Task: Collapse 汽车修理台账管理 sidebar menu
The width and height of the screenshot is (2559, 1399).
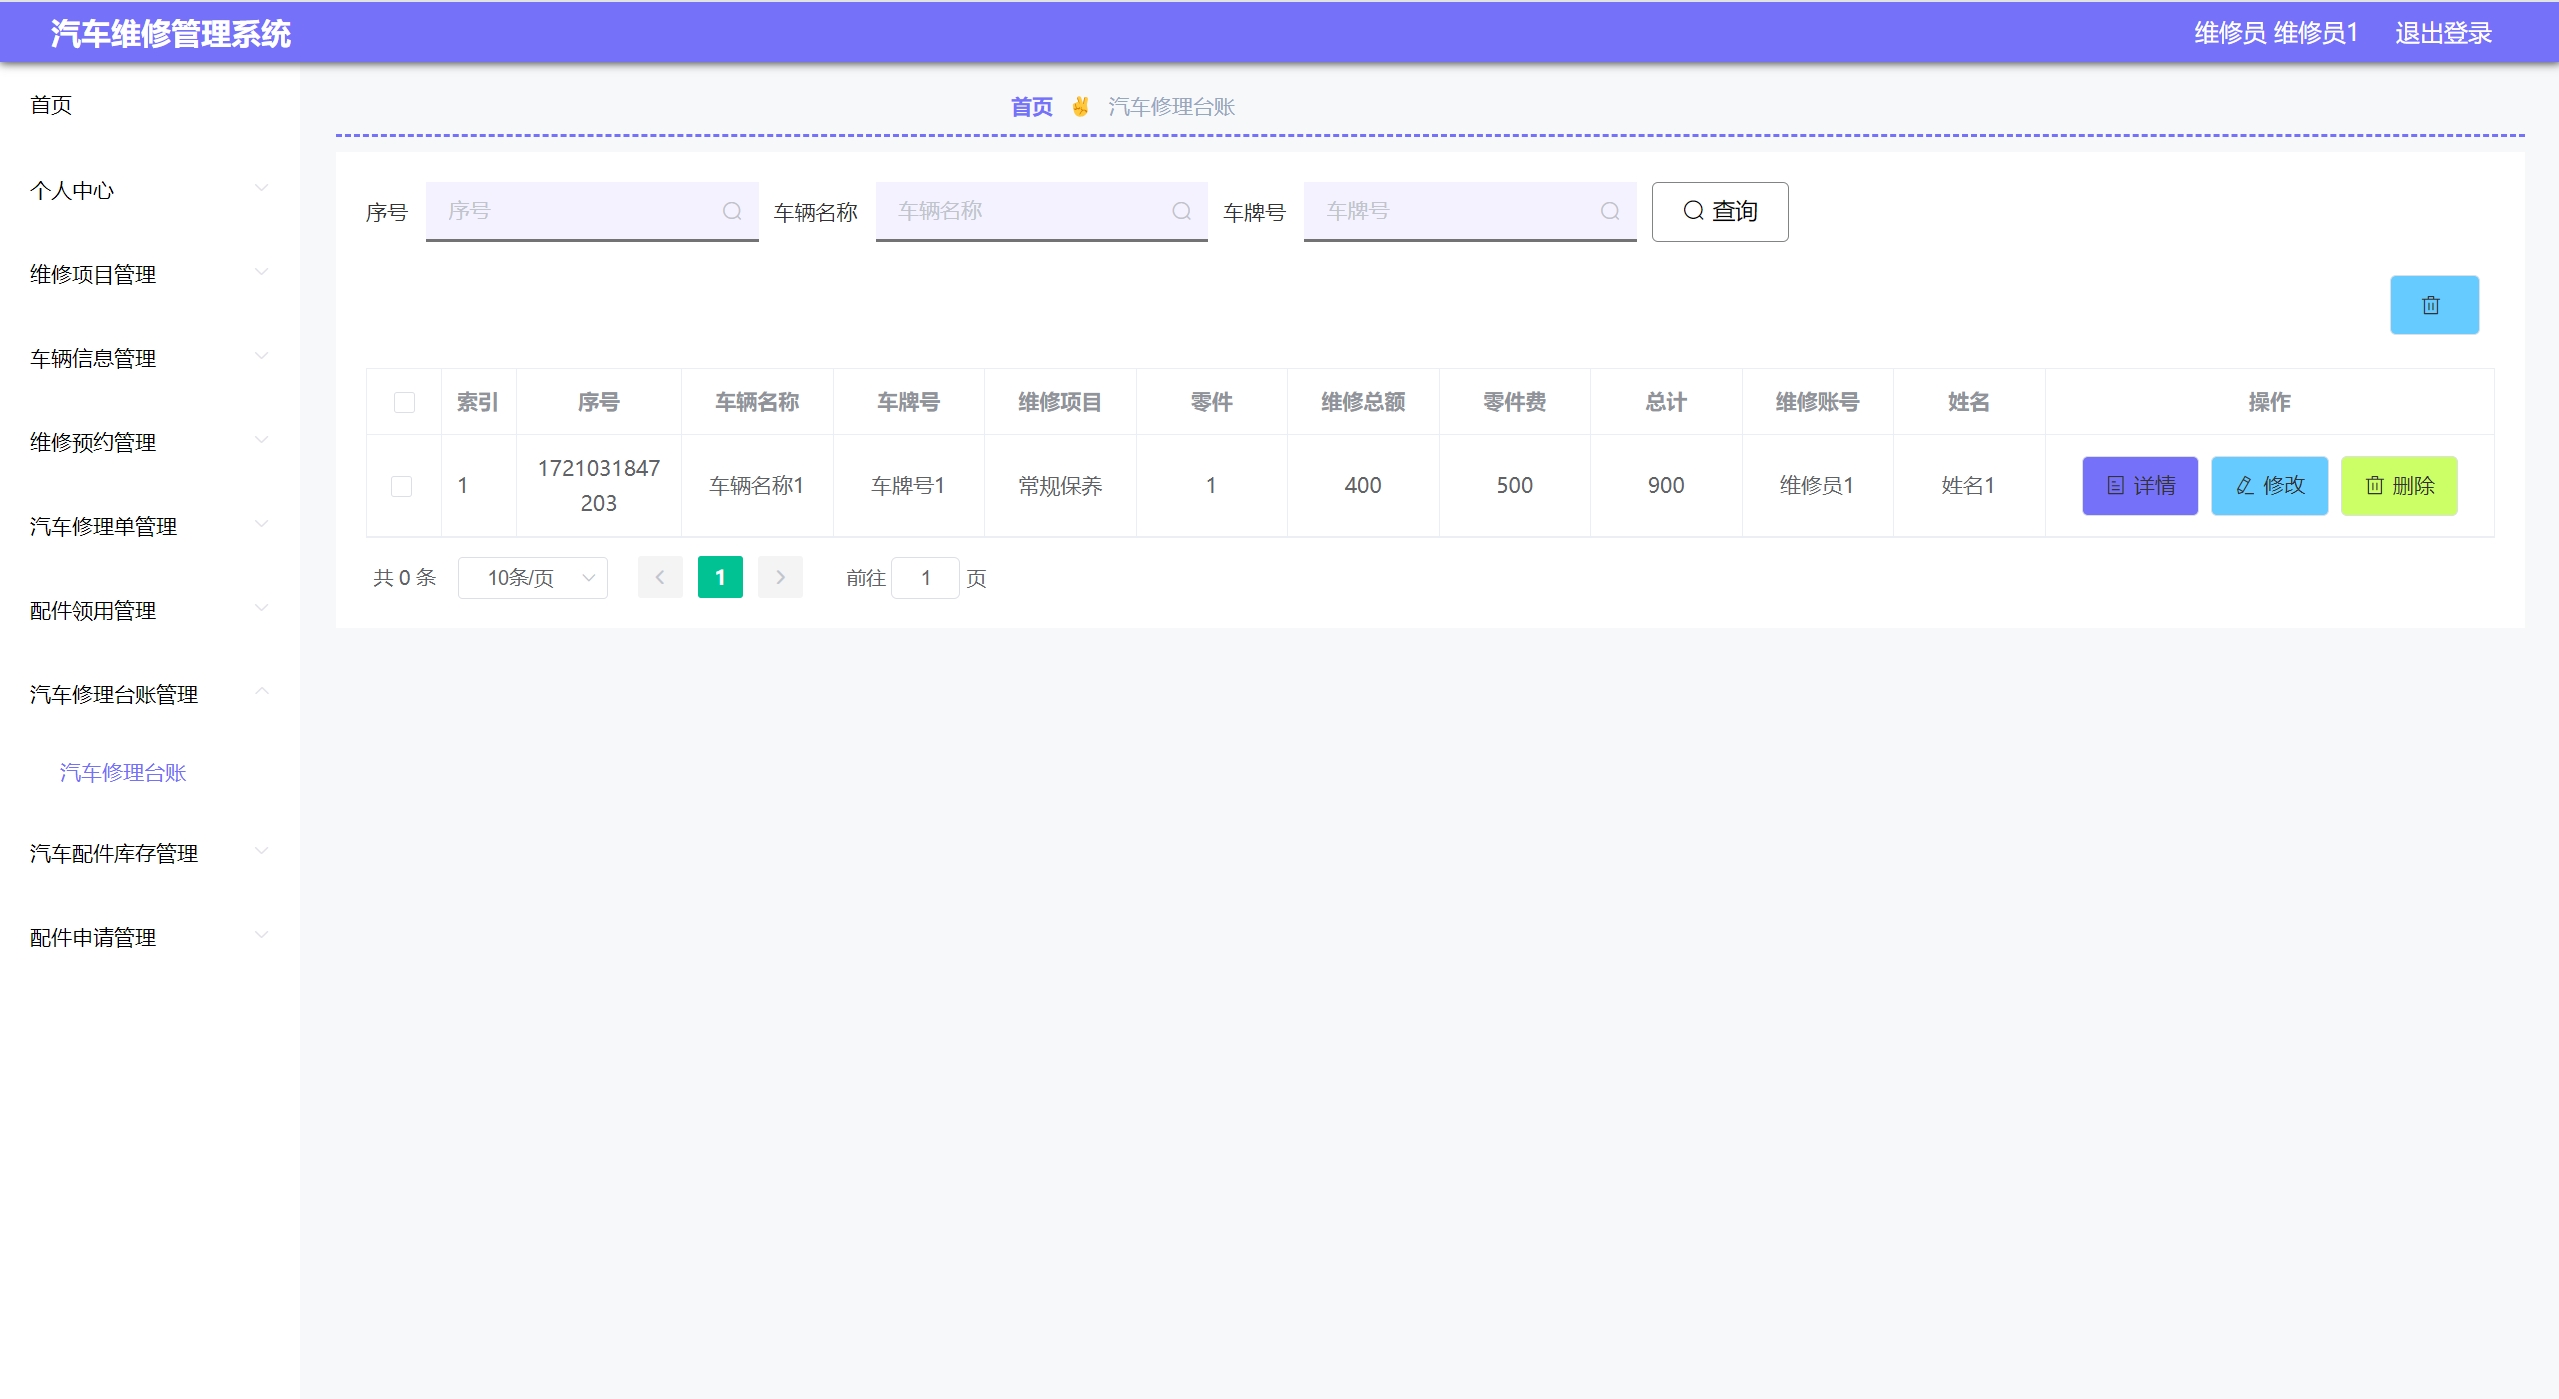Action: pos(150,694)
